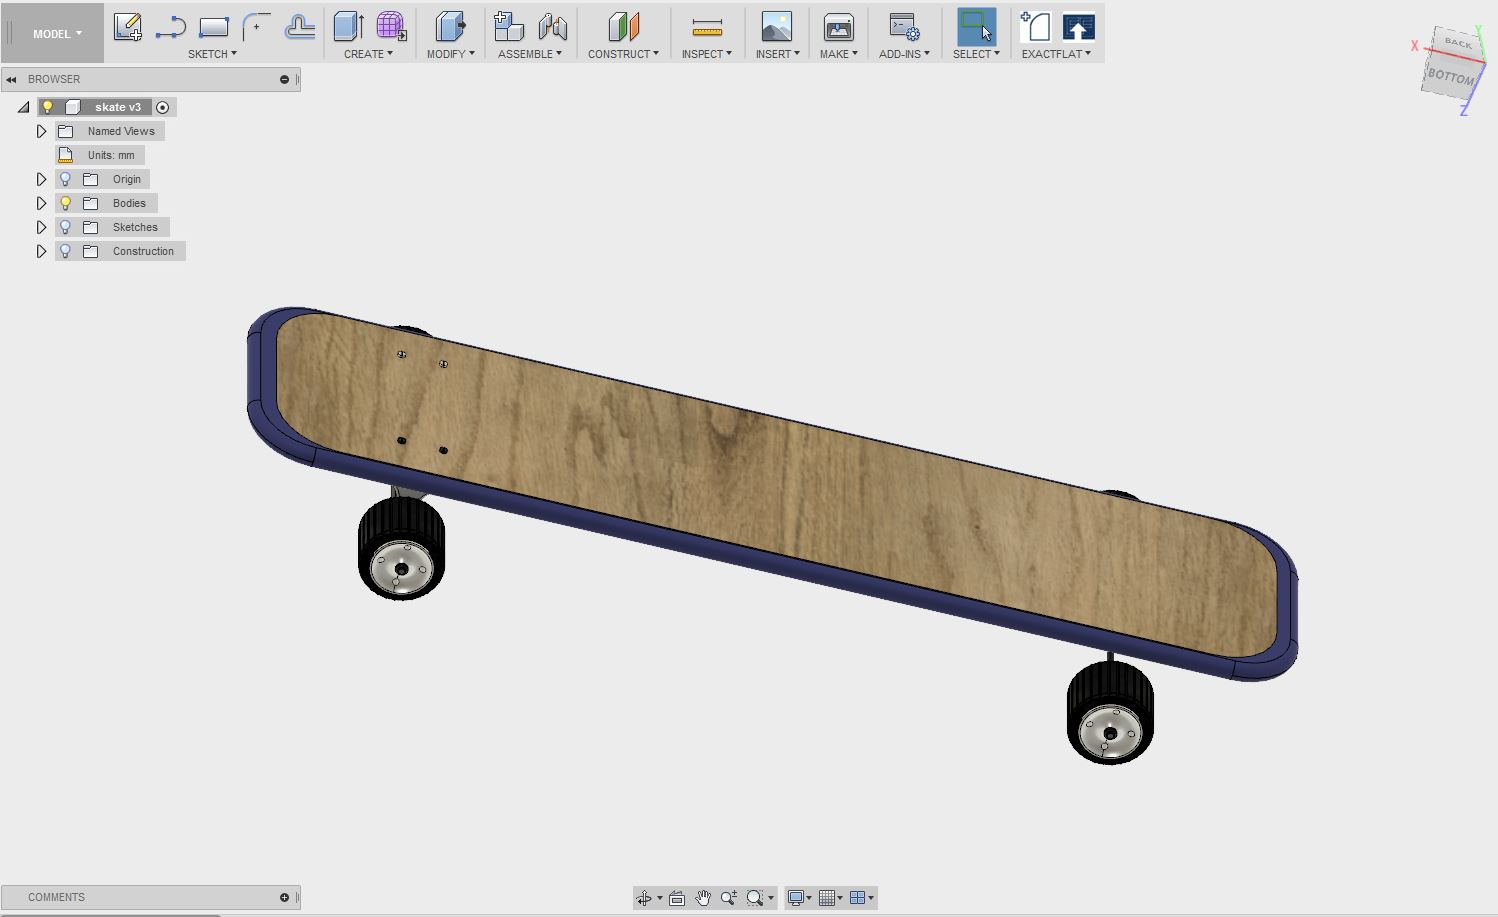
Task: Select the Offset Plane construct icon
Action: tap(623, 27)
